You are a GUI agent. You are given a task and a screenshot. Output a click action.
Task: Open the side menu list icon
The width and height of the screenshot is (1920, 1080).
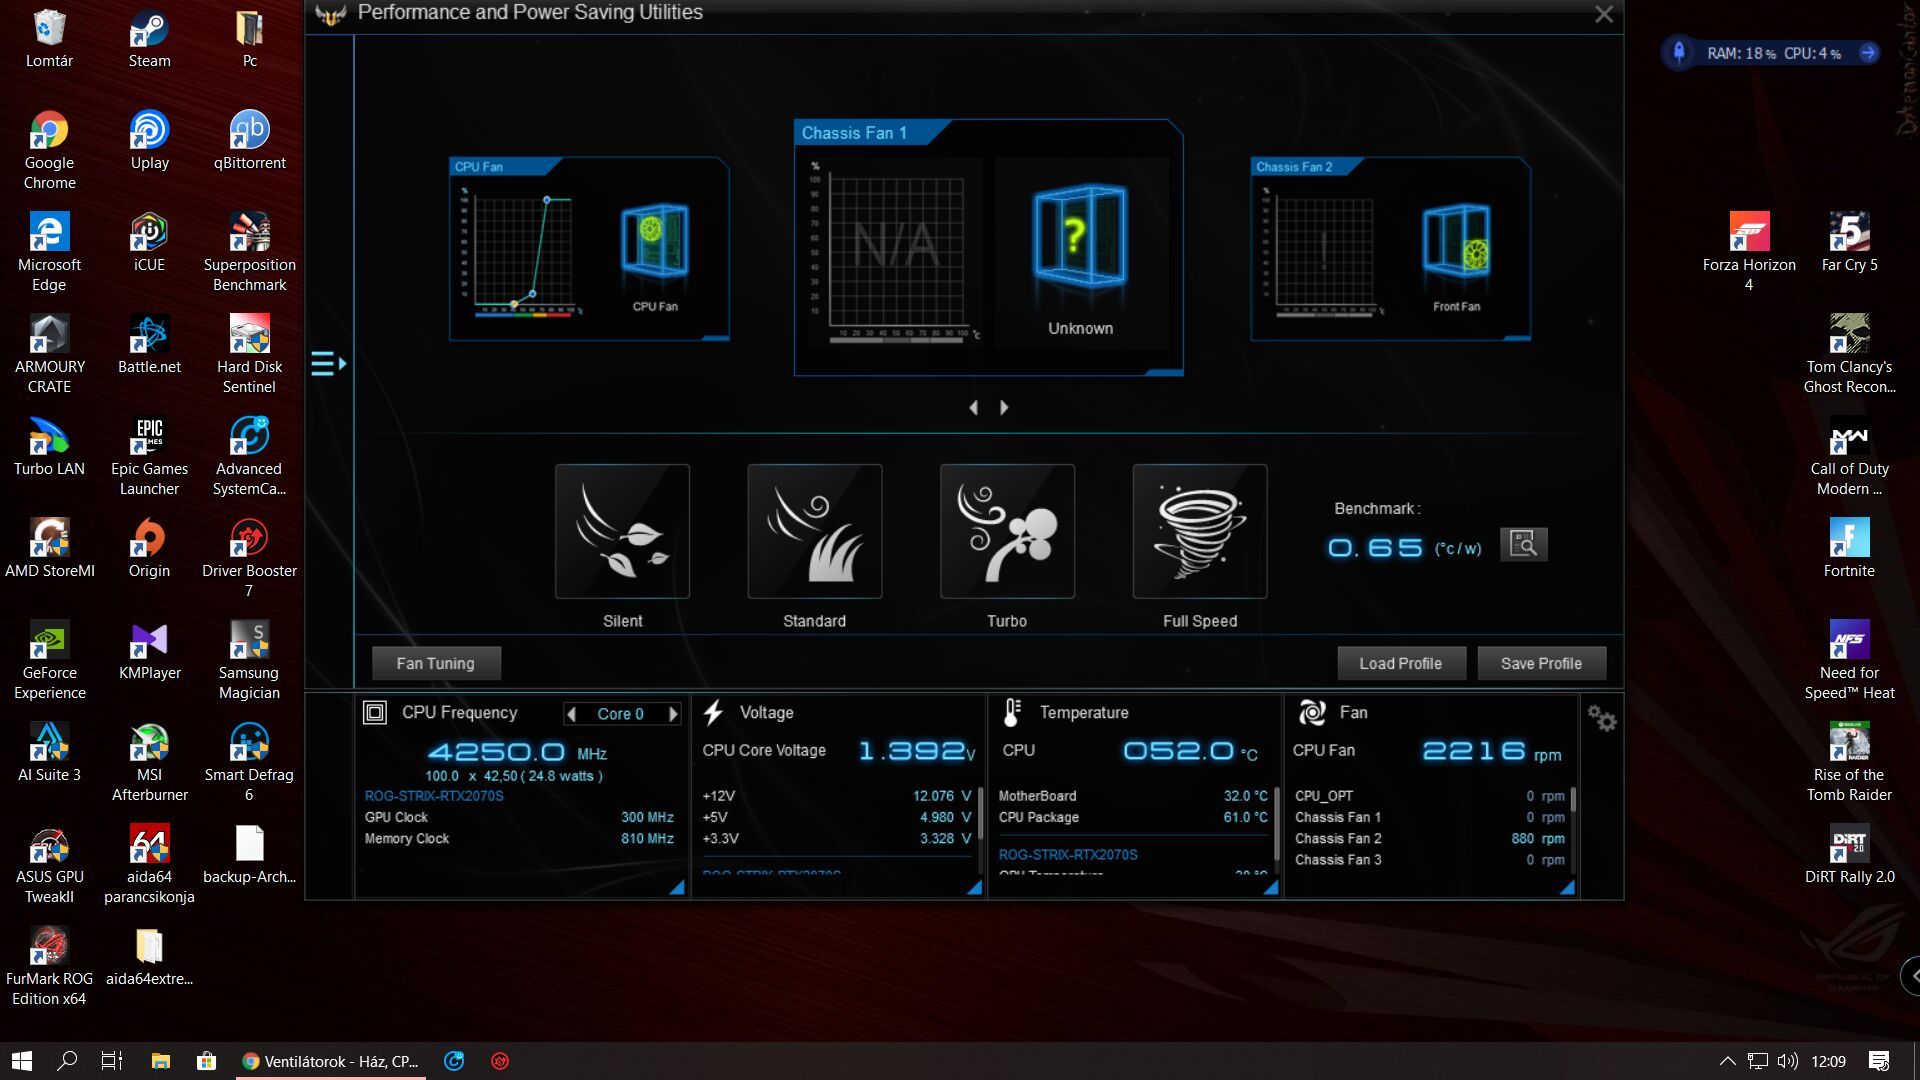pos(328,364)
